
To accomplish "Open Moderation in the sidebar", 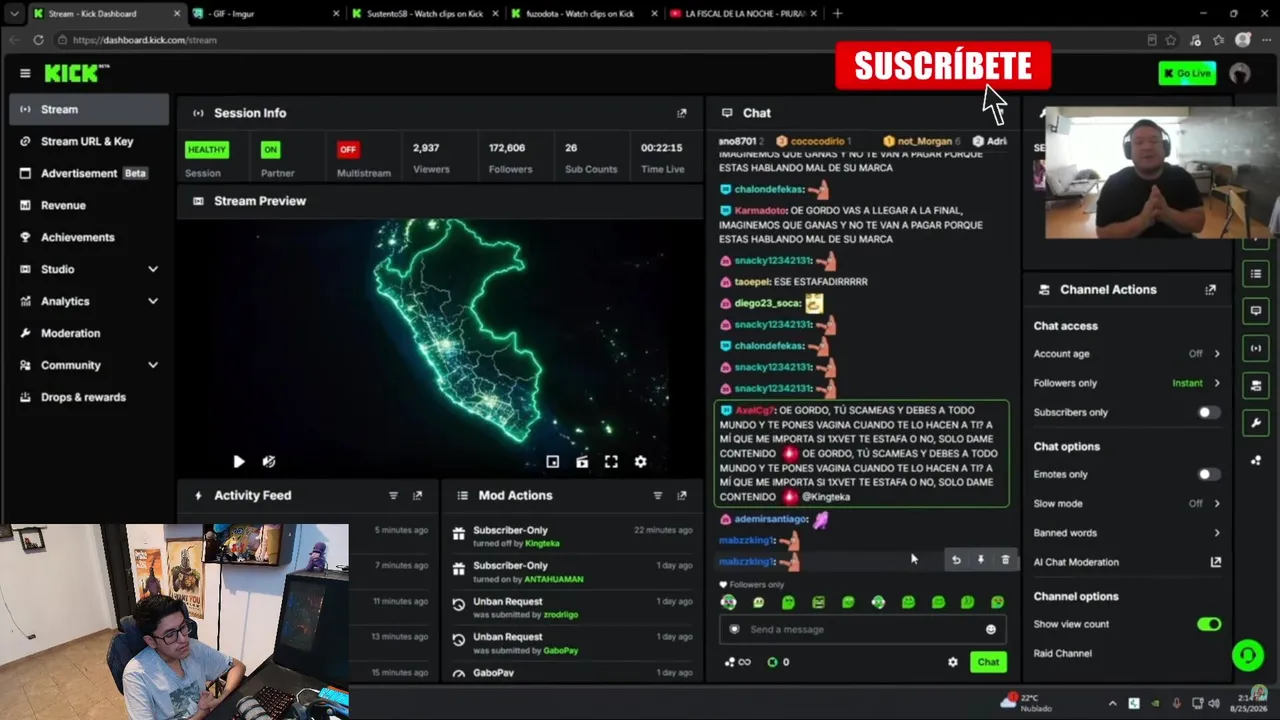I will coord(89,333).
